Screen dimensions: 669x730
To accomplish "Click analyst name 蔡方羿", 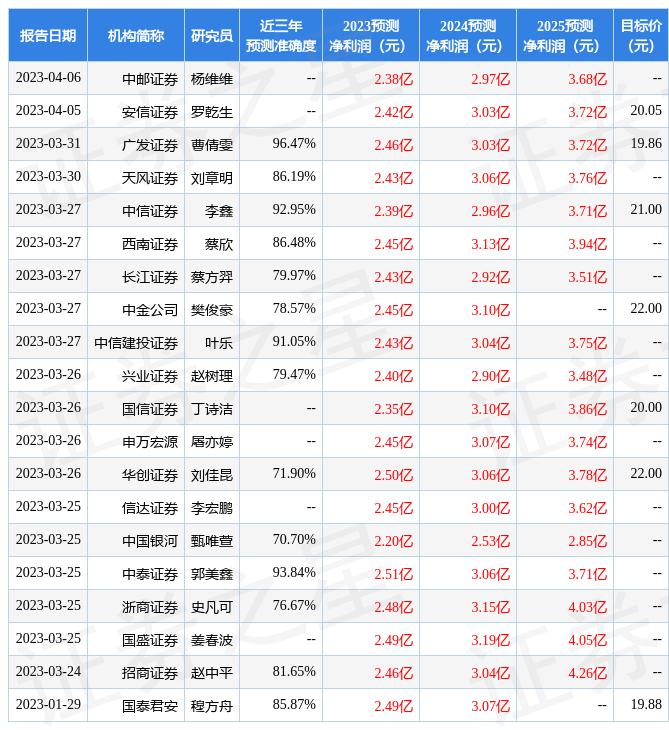I will click(212, 277).
